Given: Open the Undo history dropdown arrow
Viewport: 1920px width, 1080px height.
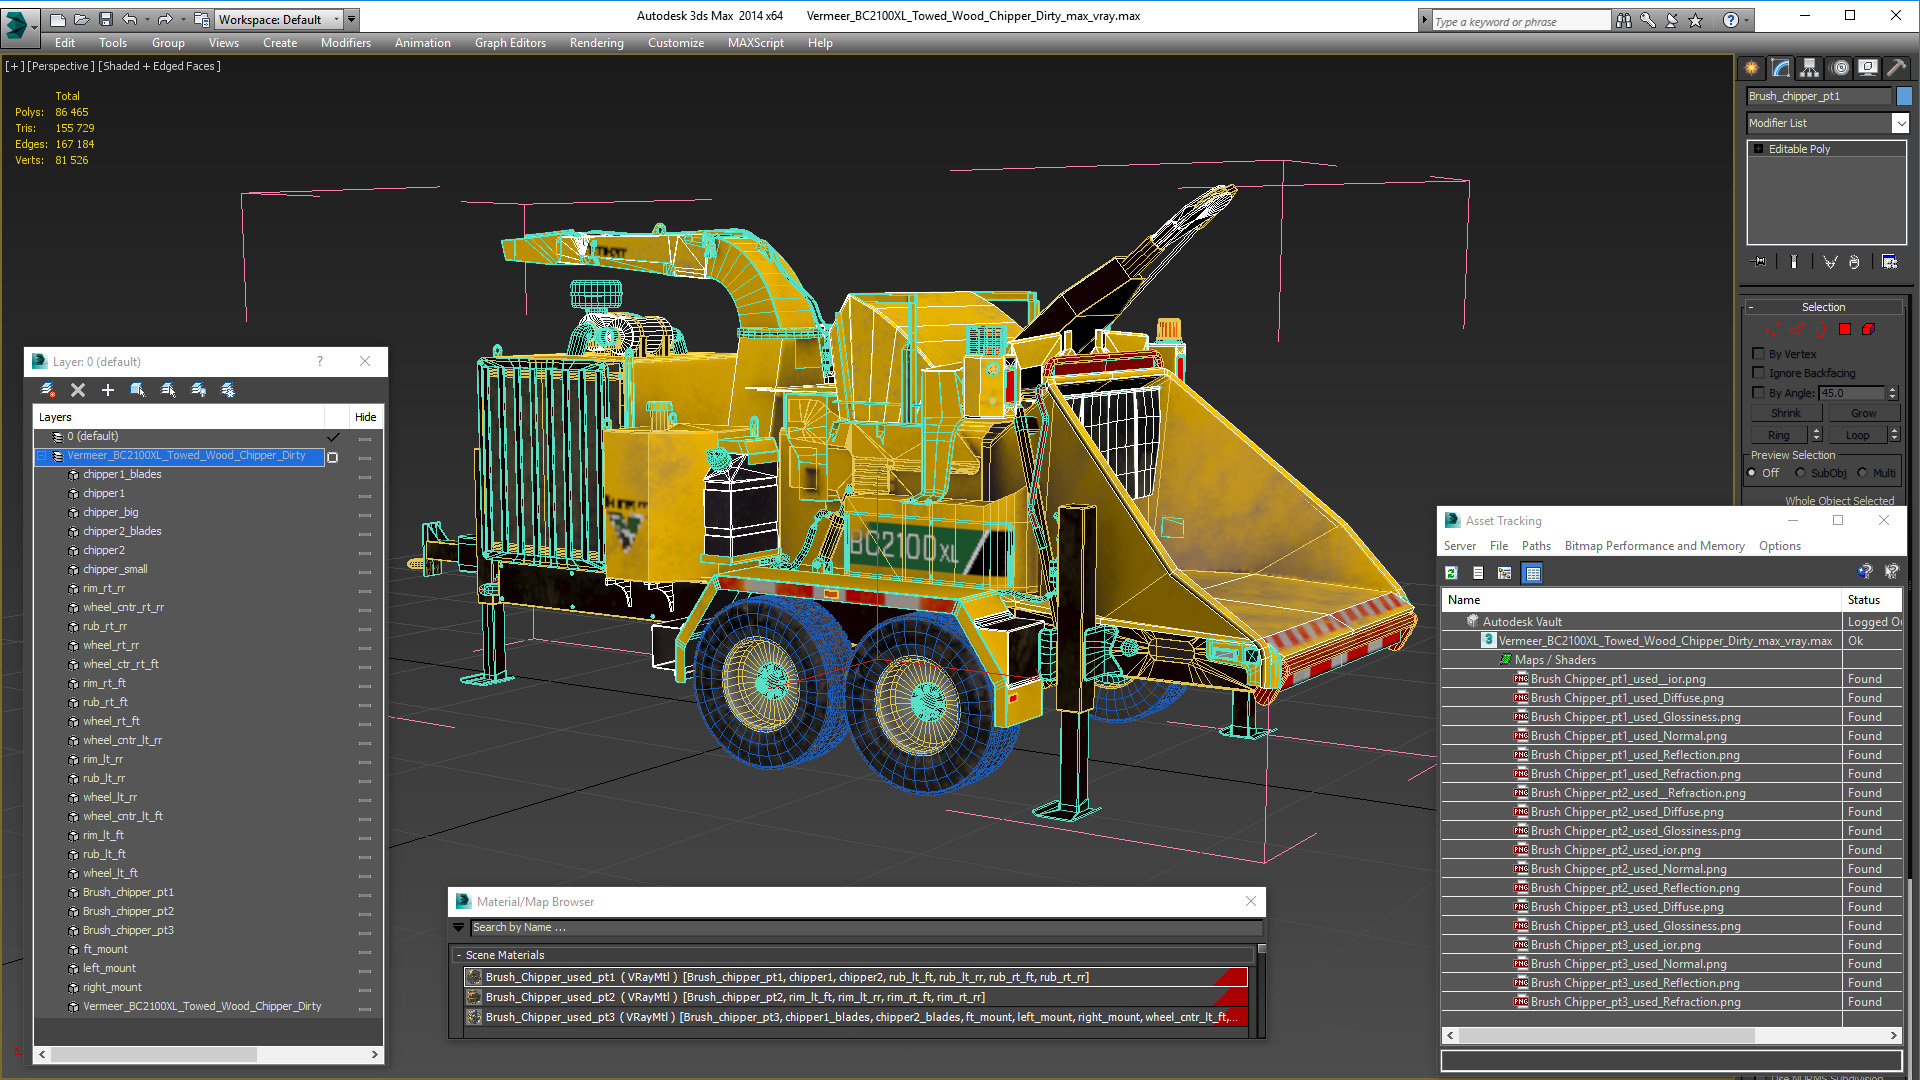Looking at the screenshot, I should [148, 19].
